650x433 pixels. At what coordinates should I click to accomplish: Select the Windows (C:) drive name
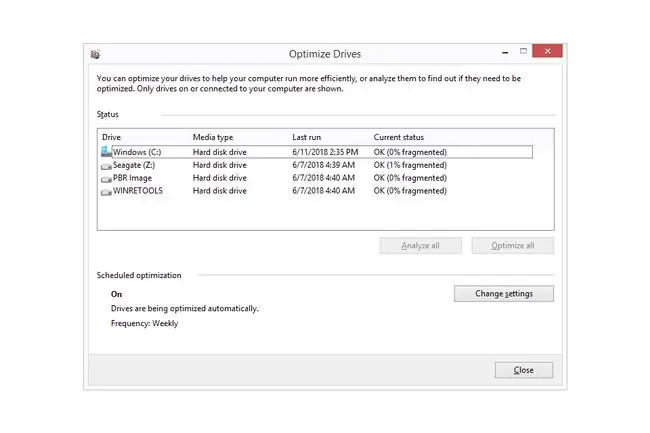pyautogui.click(x=137, y=152)
